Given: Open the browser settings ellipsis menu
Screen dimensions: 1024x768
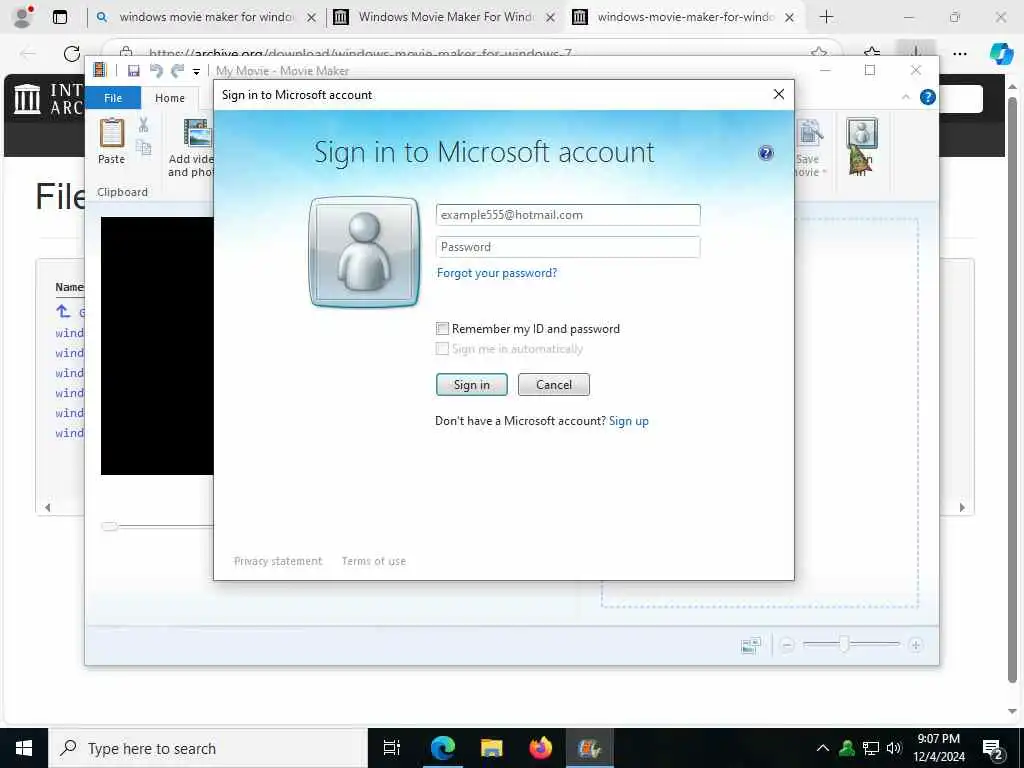Looking at the screenshot, I should pyautogui.click(x=959, y=54).
